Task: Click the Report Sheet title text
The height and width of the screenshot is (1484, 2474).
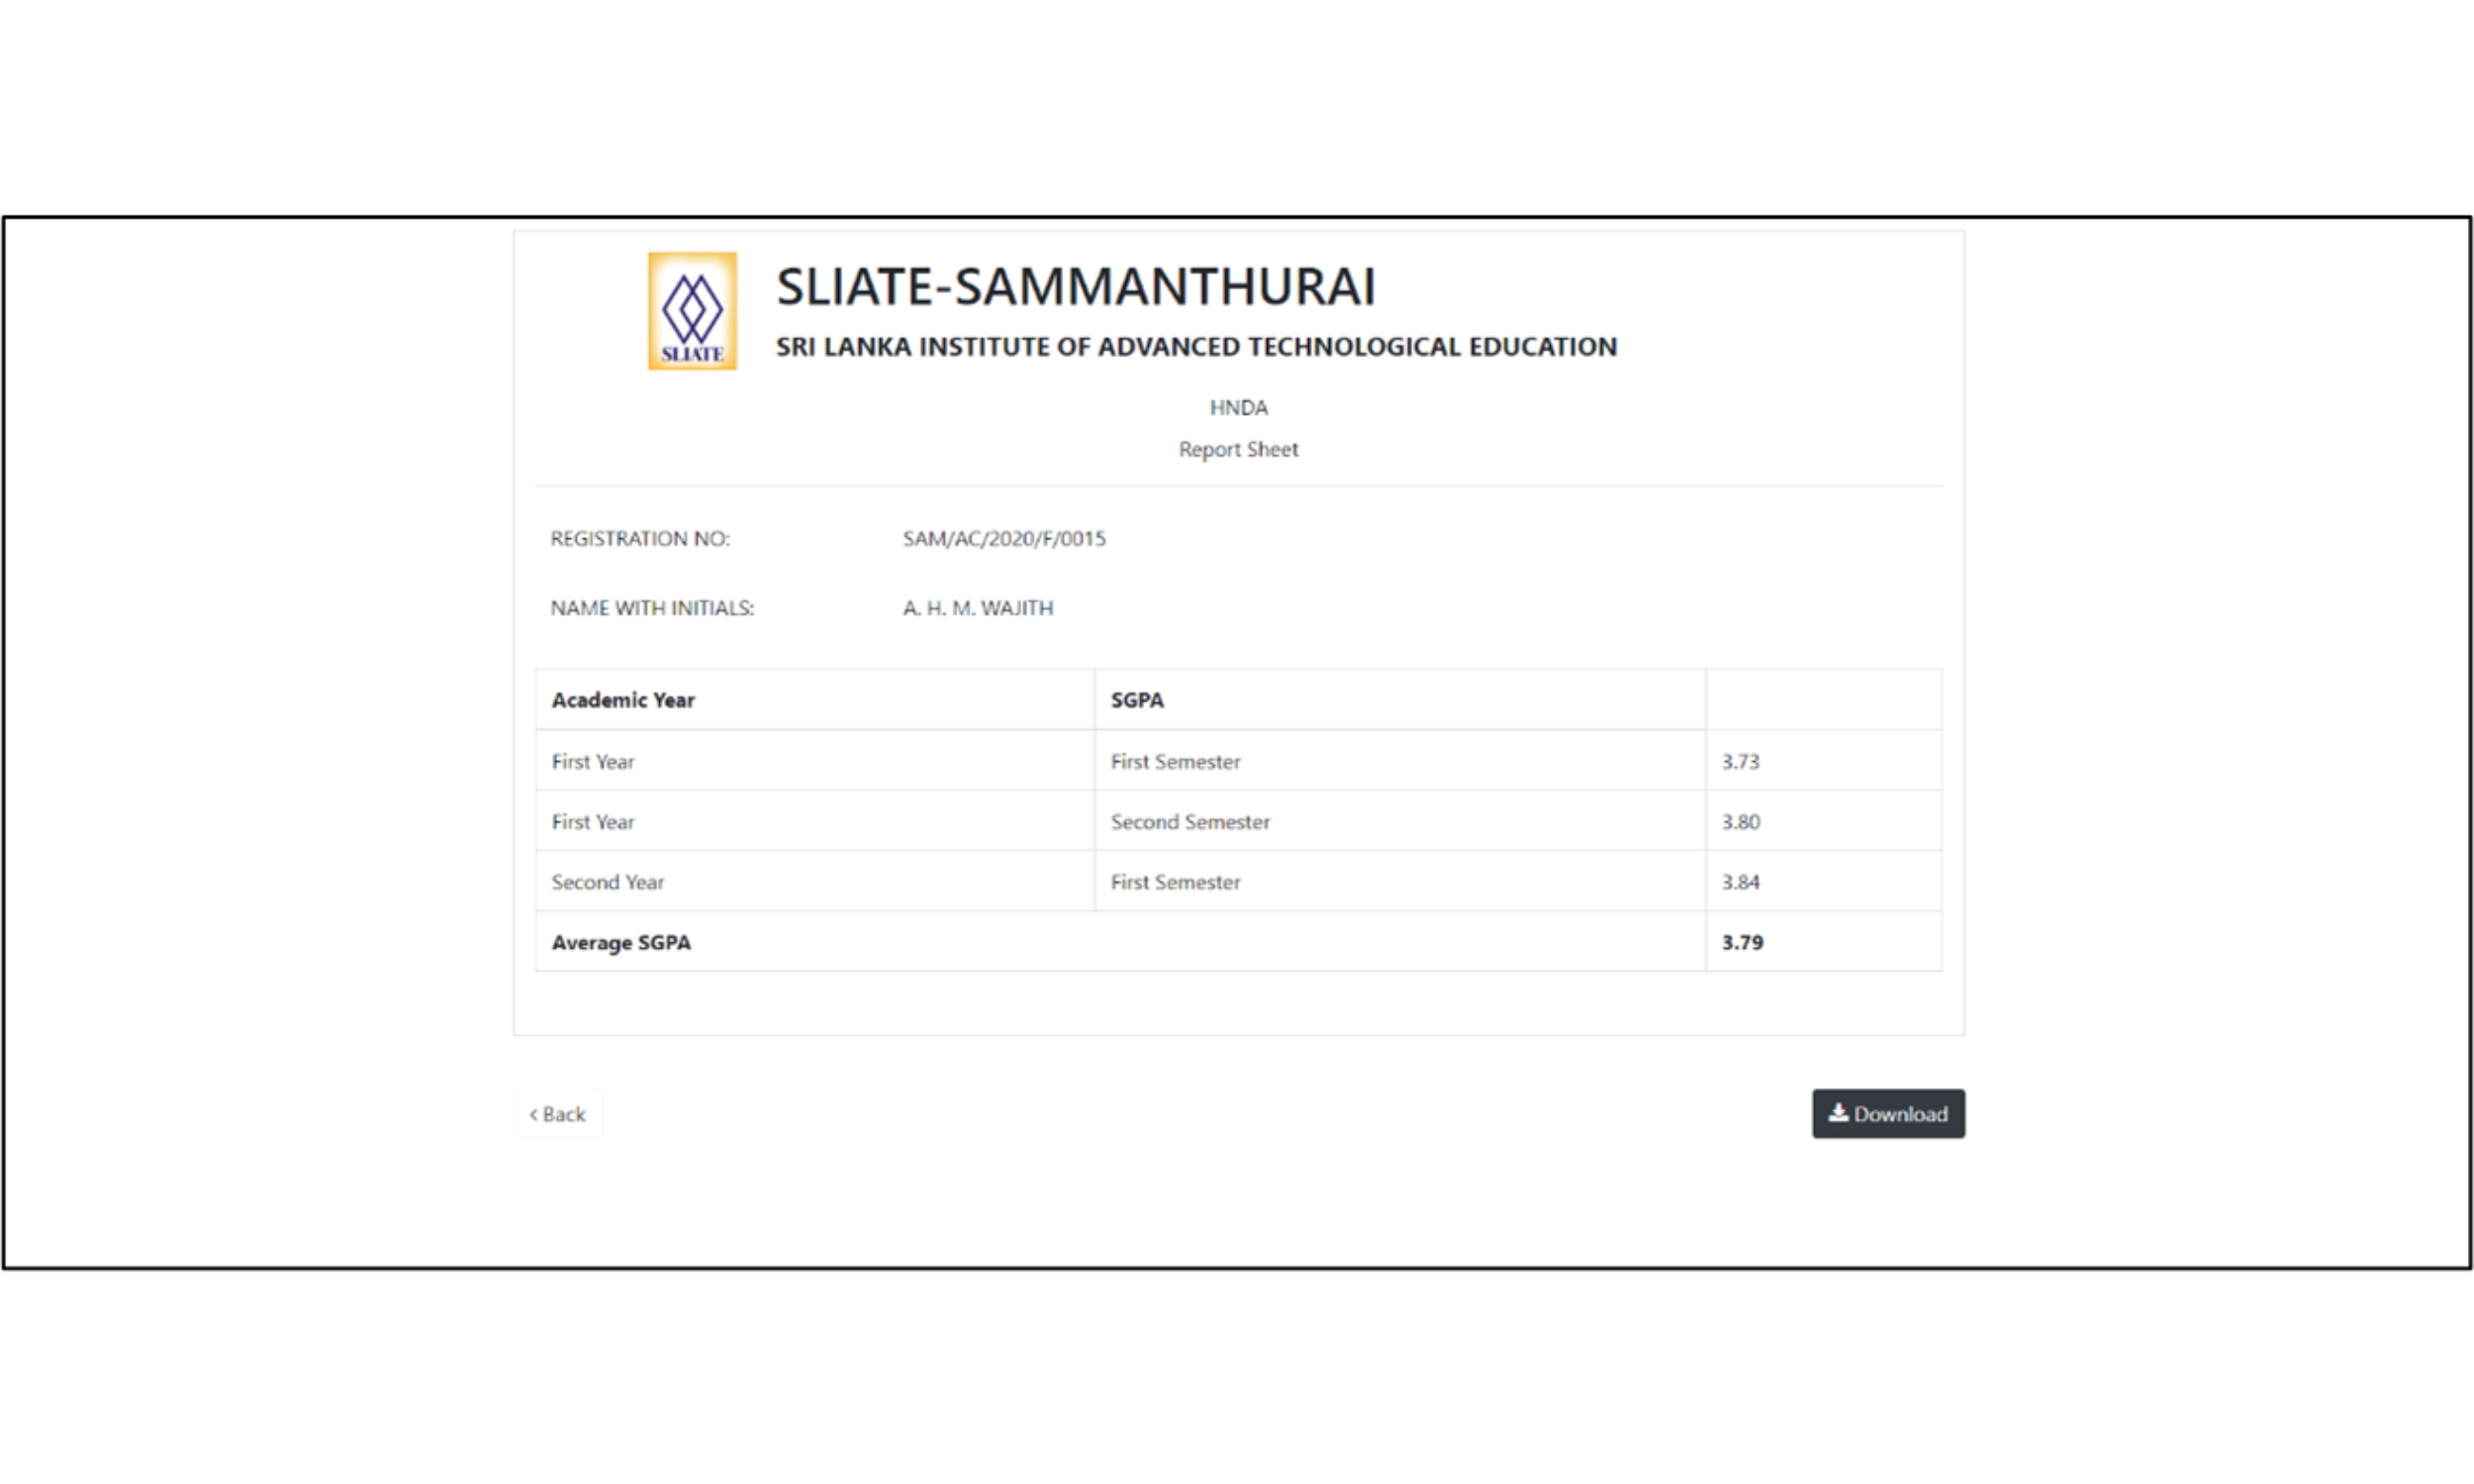Action: (x=1238, y=450)
